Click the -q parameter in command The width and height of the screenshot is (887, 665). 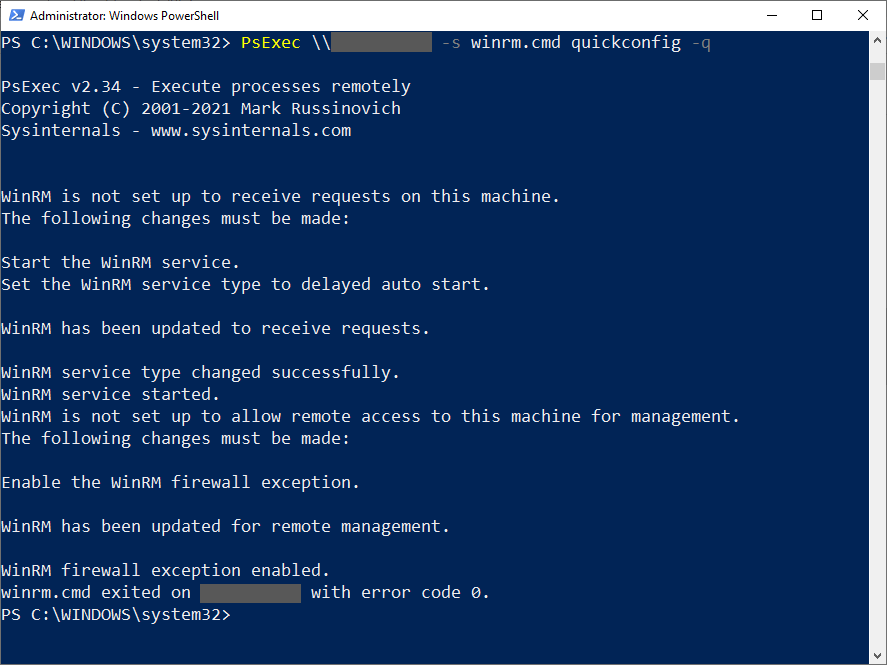click(x=701, y=44)
